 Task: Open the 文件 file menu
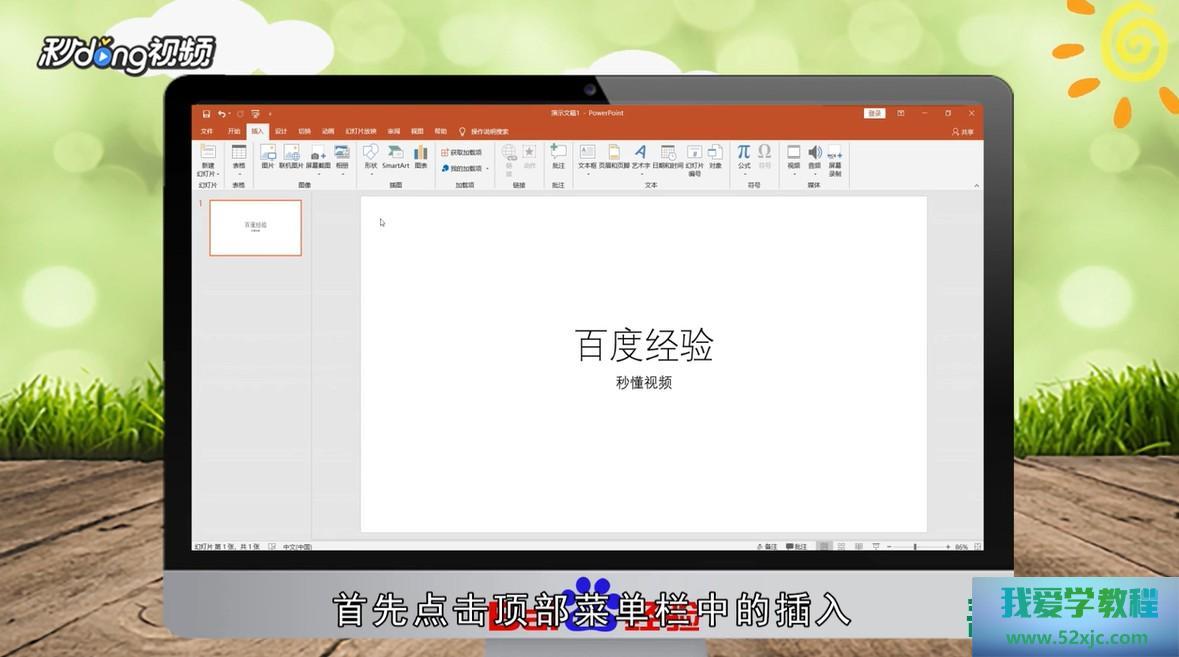pos(207,131)
